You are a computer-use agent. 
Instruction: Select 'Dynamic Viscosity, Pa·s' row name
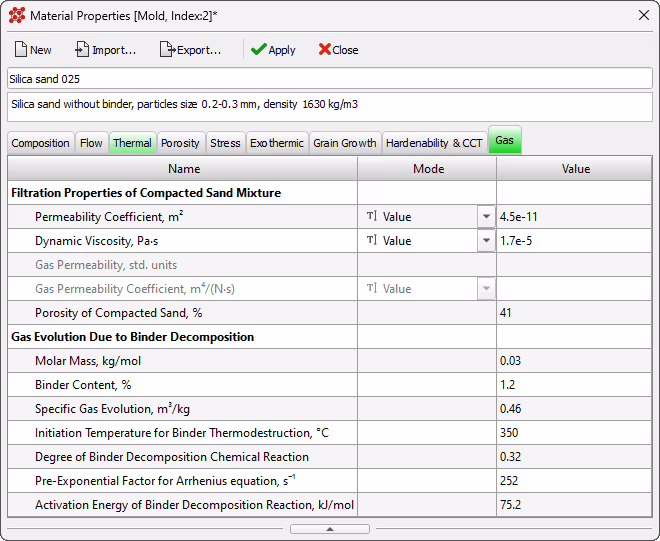pos(96,241)
